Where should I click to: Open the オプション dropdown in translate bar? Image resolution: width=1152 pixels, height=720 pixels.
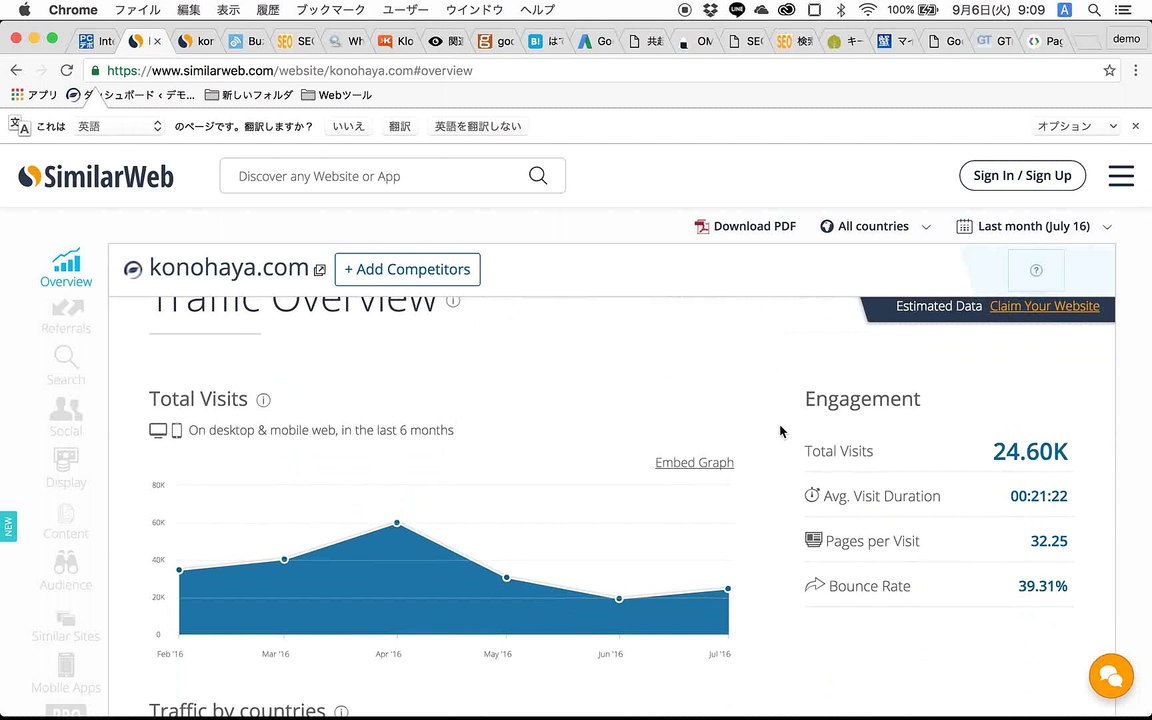[1076, 126]
